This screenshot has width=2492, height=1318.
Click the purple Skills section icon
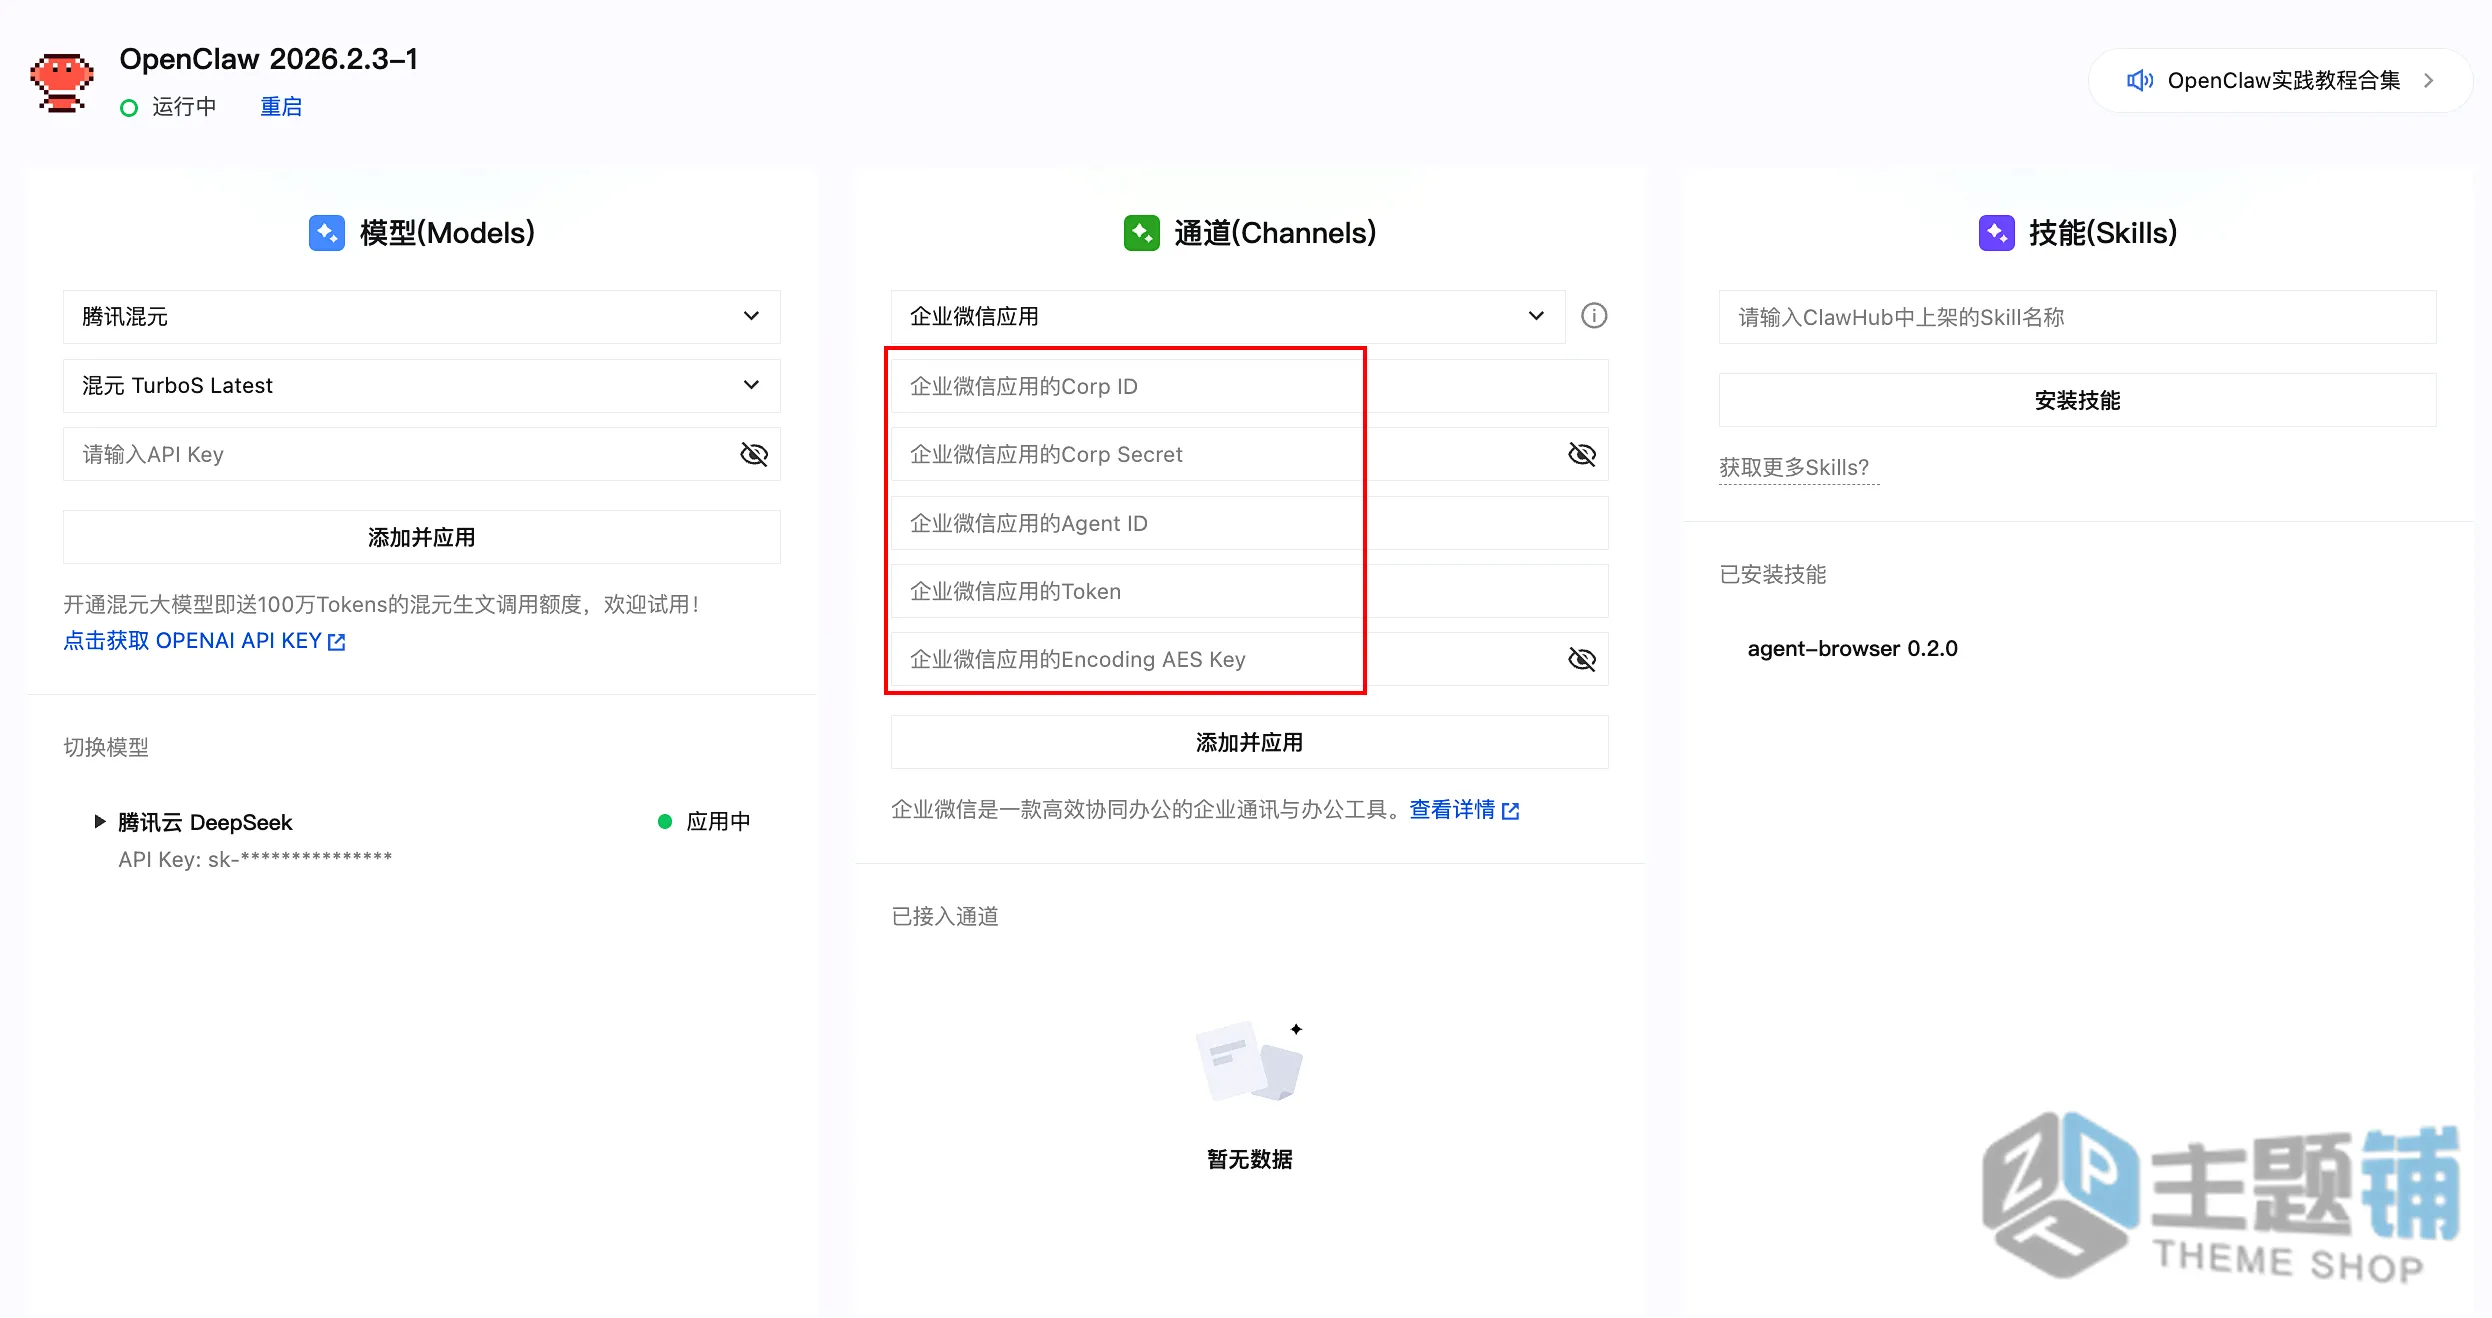1996,233
